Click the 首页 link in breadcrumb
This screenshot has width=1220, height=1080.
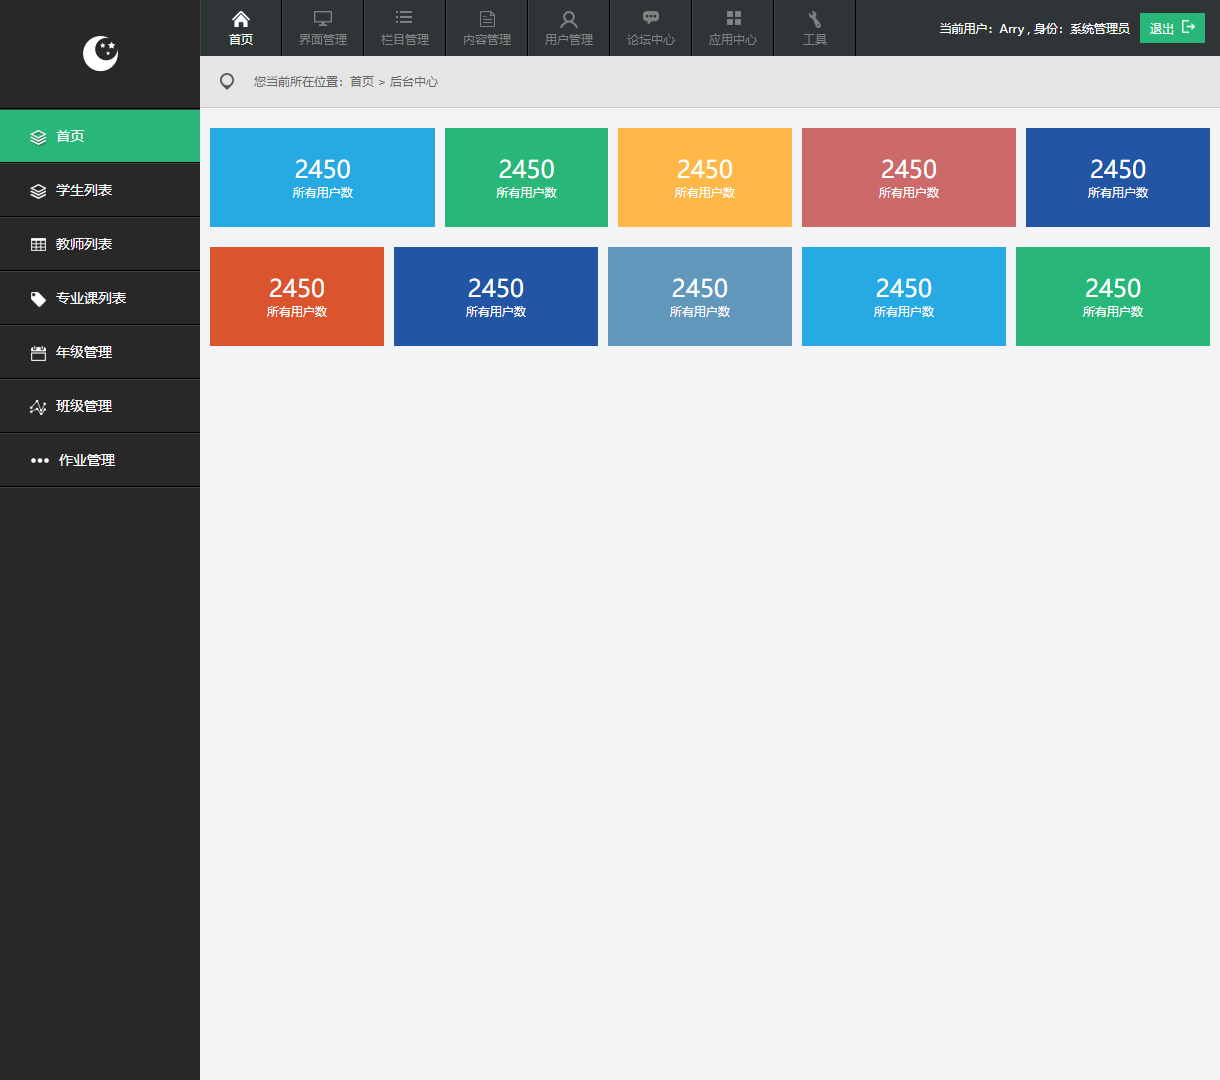pos(361,82)
